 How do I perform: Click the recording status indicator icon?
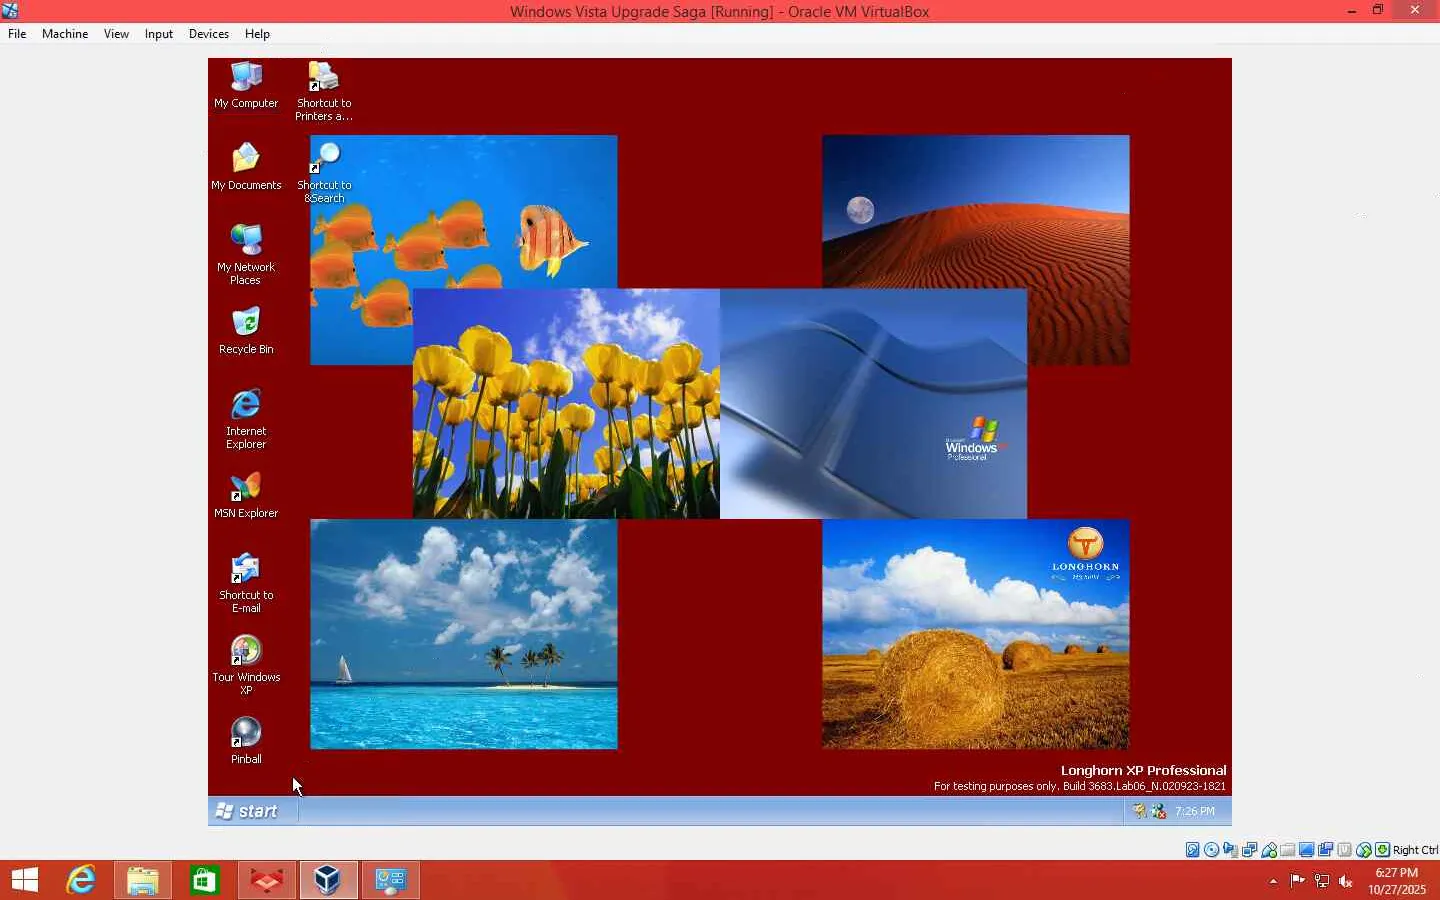coord(1326,850)
